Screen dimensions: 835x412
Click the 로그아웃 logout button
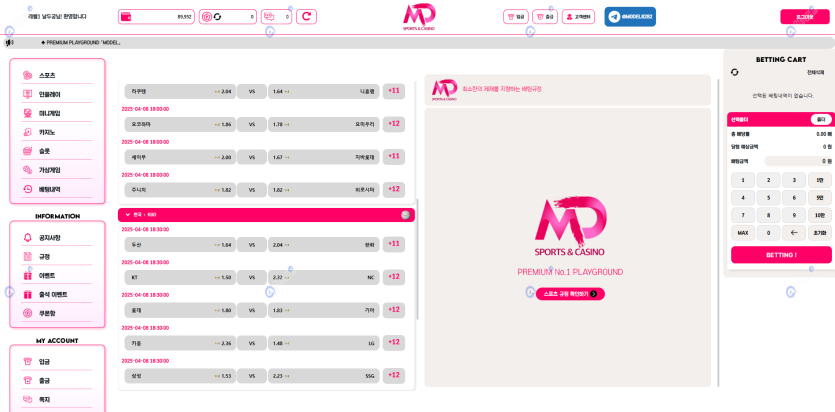[x=805, y=17]
